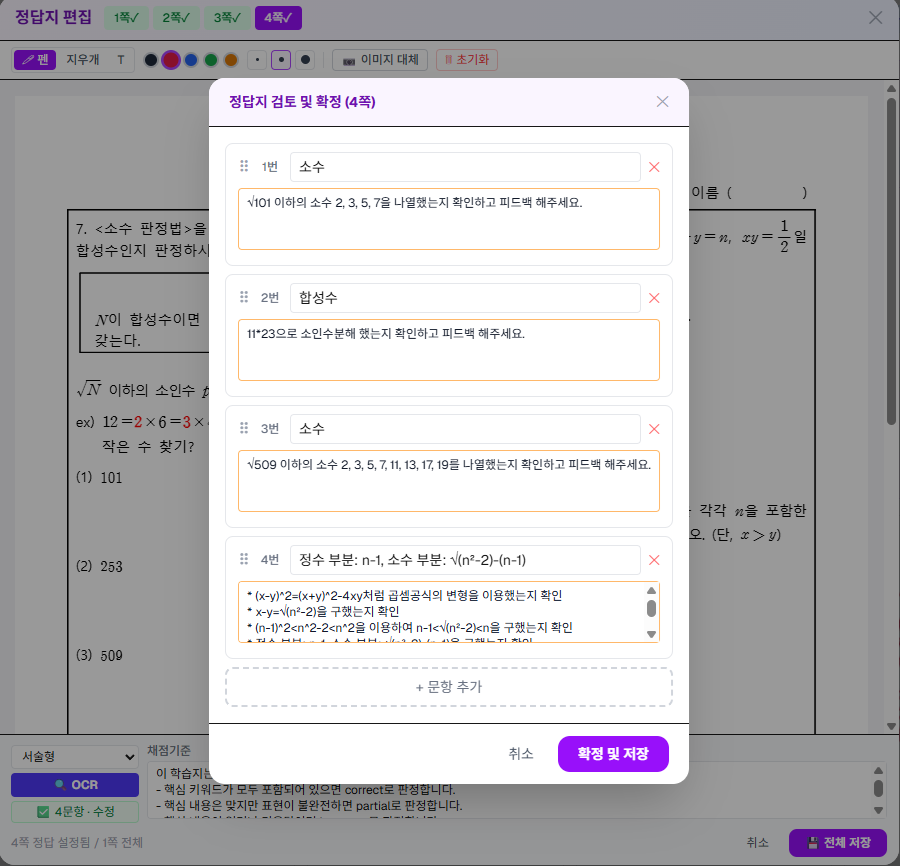Grab the drag handle of question 1번
Screen dimensions: 900x866
click(244, 166)
